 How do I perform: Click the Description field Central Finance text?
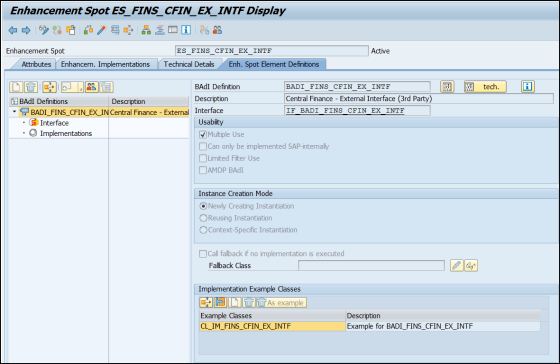click(419, 99)
